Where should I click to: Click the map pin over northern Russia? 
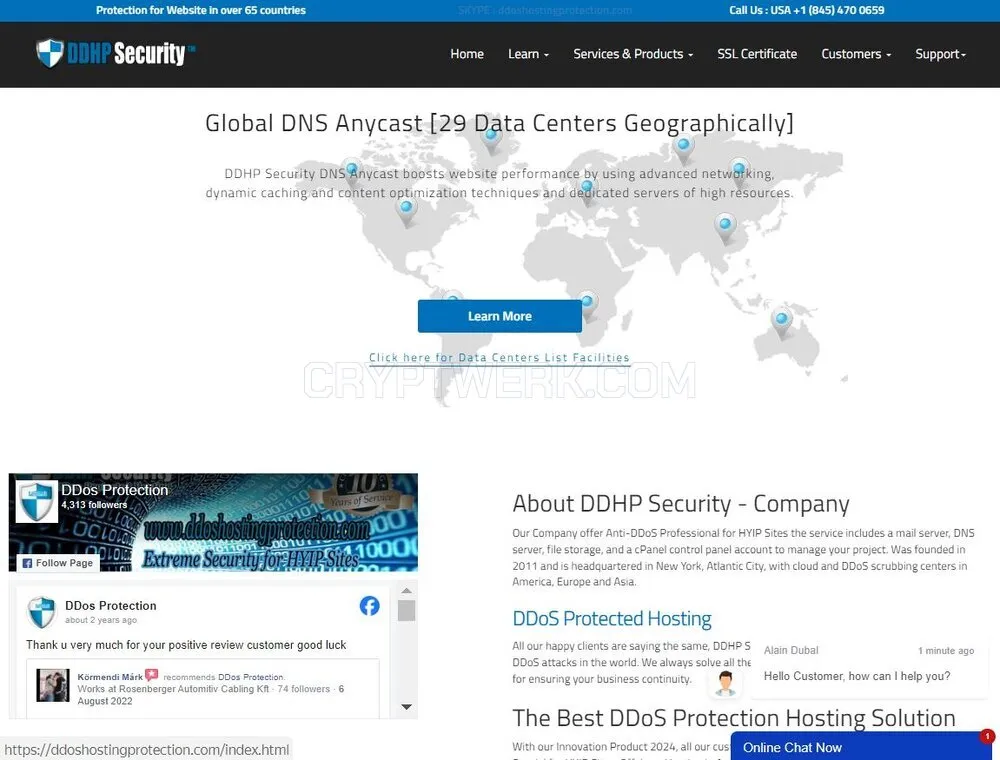click(x=683, y=149)
